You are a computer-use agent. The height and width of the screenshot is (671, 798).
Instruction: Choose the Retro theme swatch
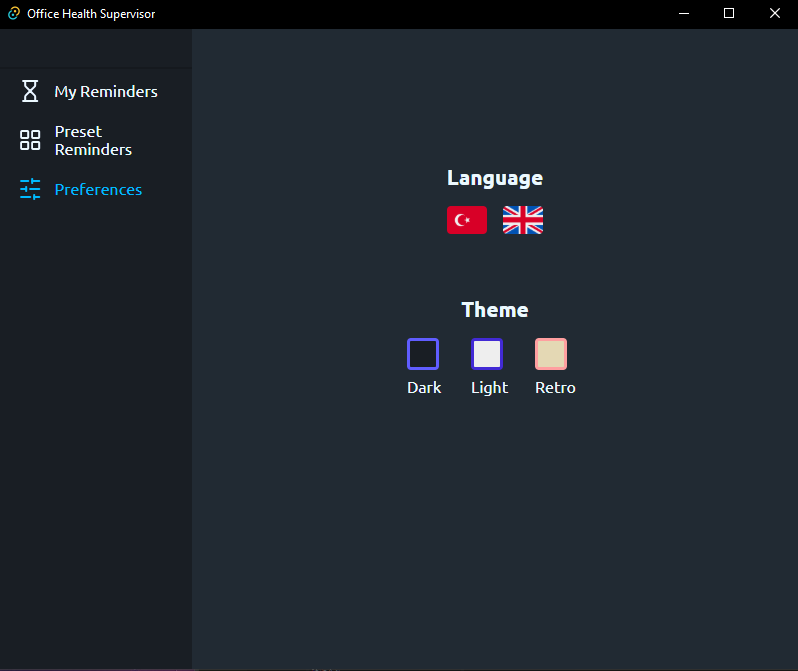click(x=551, y=354)
